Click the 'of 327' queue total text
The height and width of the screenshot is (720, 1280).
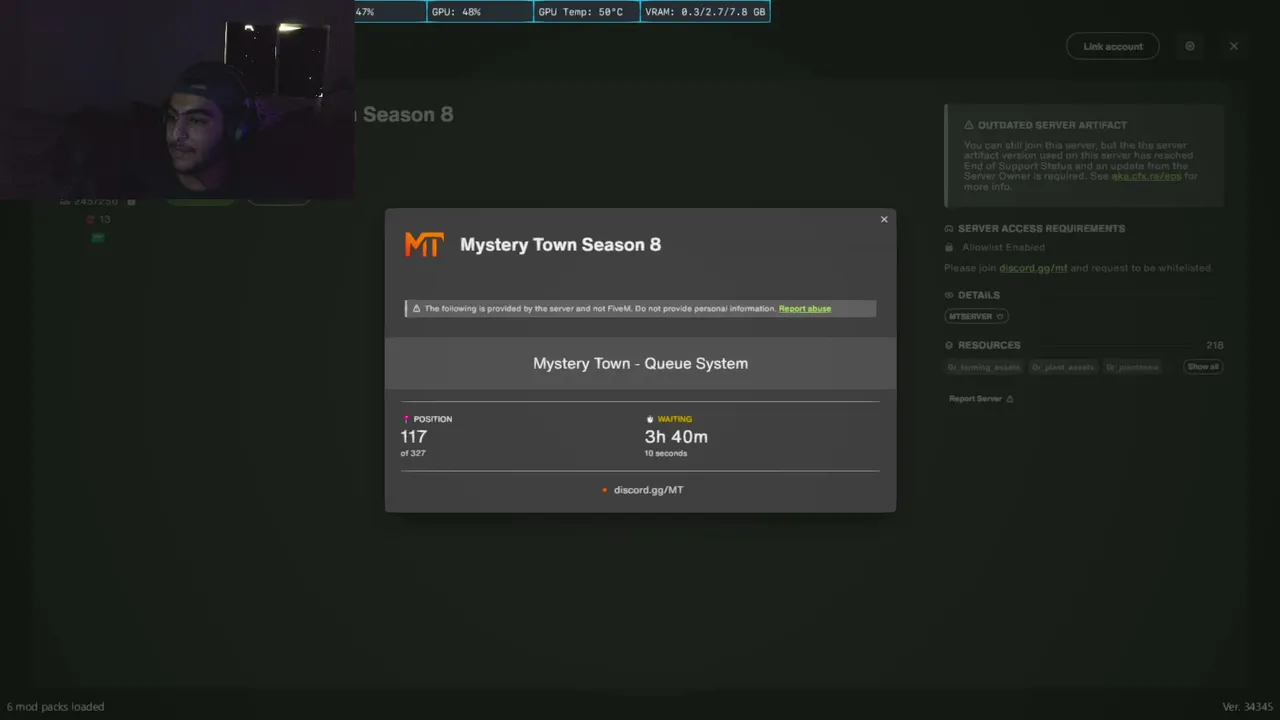coord(413,454)
